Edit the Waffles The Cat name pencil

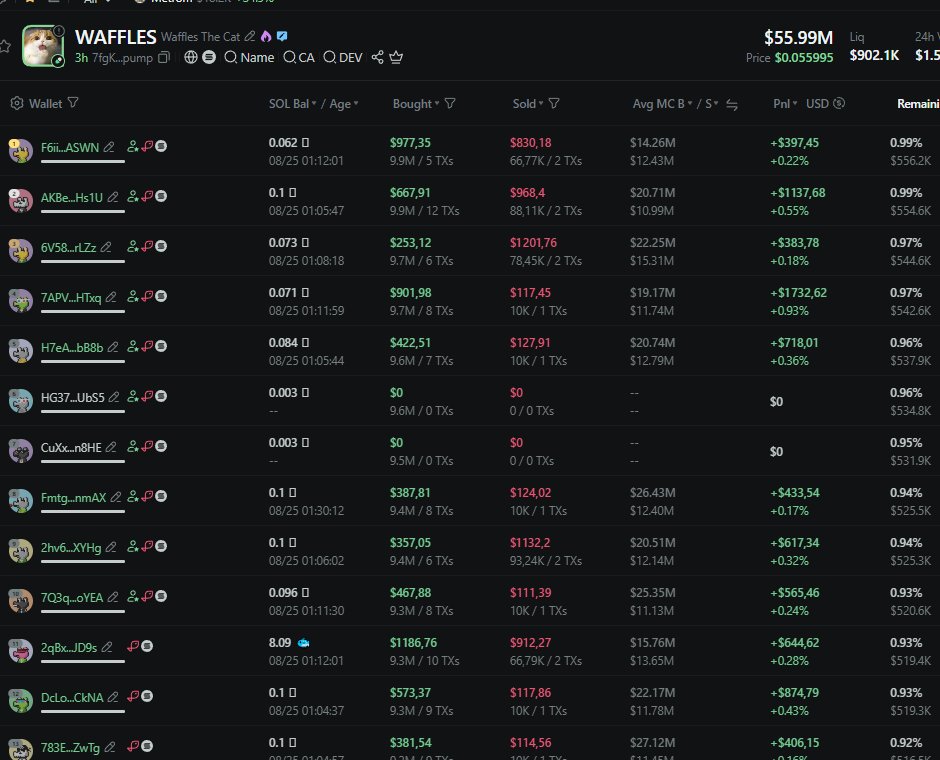249,37
